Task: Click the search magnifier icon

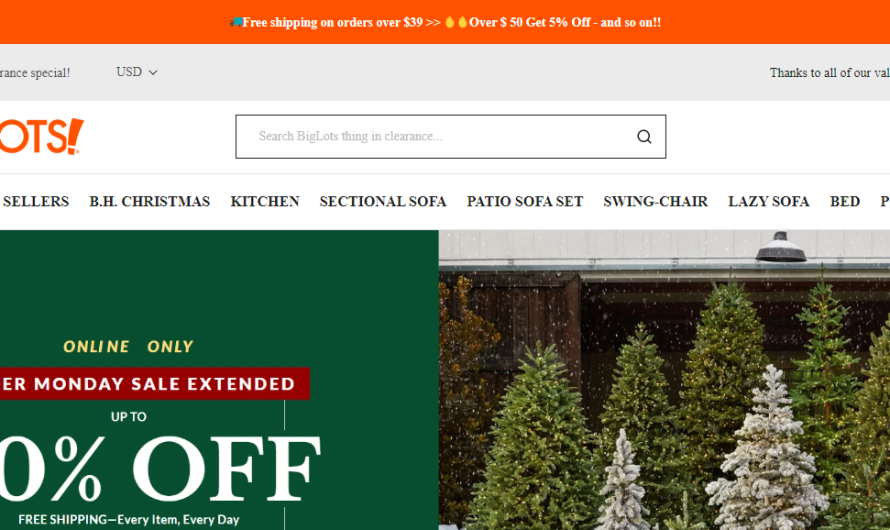Action: coord(644,137)
